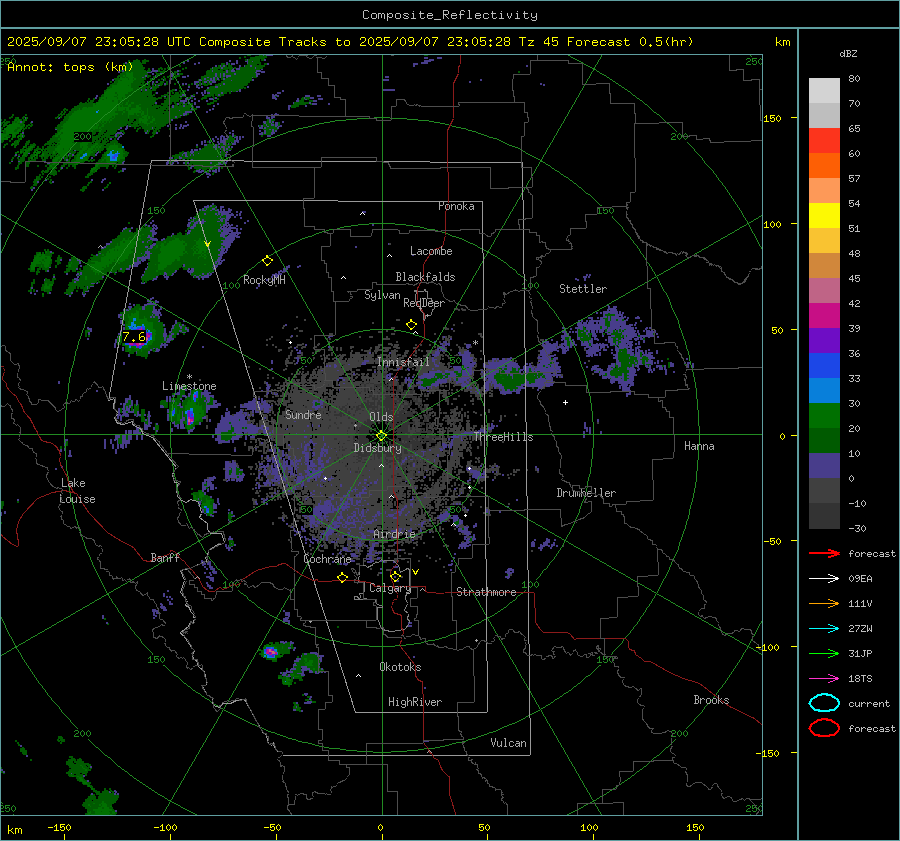Click the Vulcan label
The height and width of the screenshot is (841, 900).
[508, 743]
